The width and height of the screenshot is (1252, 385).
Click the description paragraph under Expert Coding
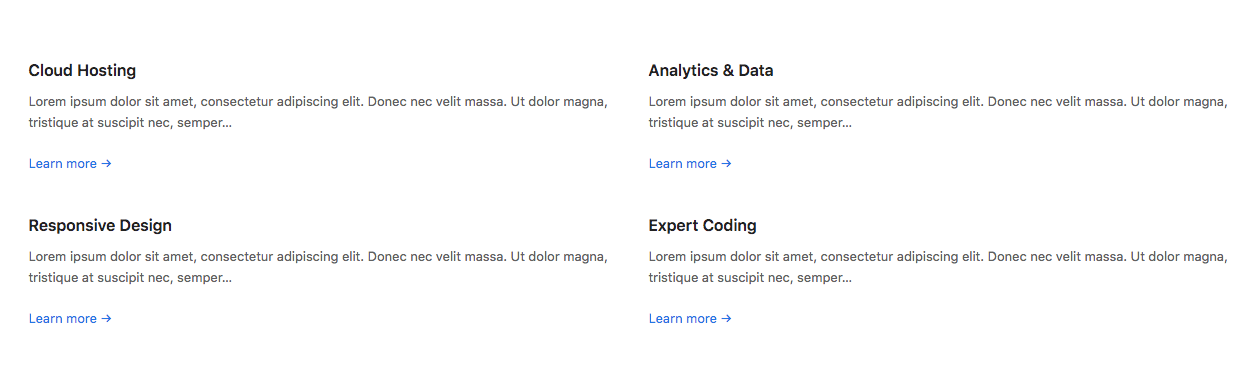(938, 267)
